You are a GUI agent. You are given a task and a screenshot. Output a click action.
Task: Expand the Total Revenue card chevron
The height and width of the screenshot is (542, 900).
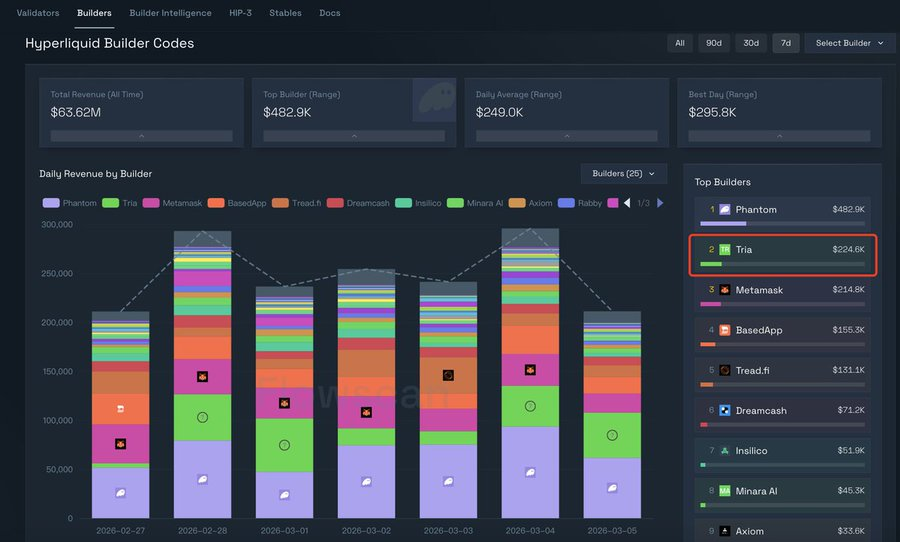141,136
